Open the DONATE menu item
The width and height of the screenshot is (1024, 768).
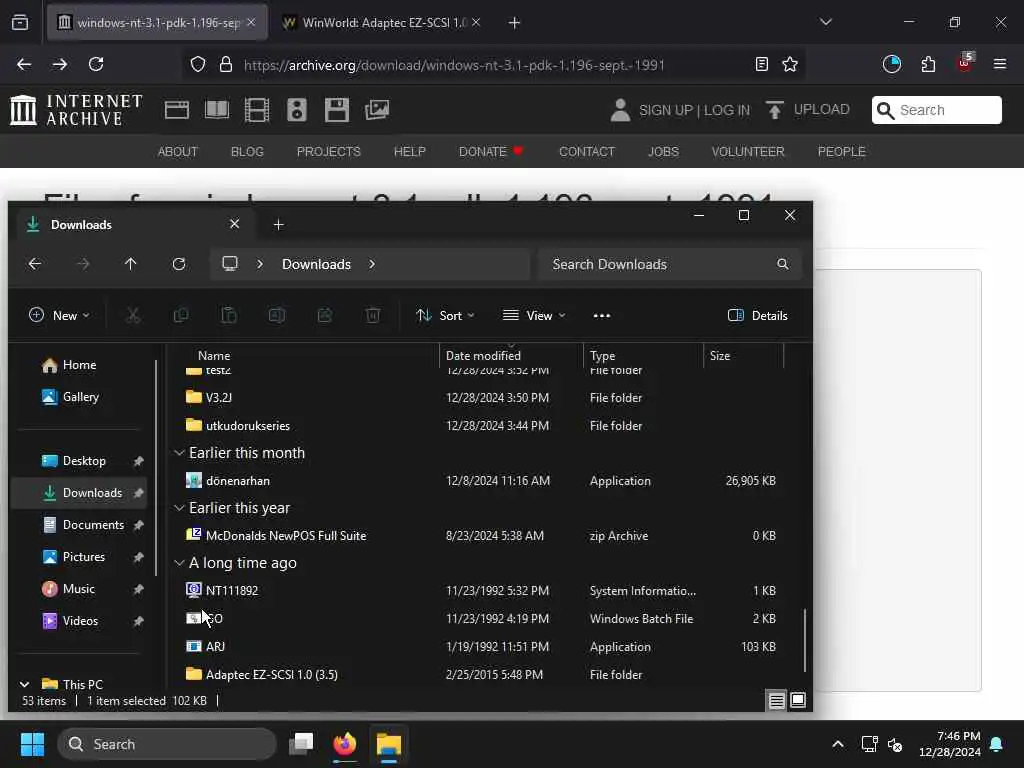click(x=491, y=152)
